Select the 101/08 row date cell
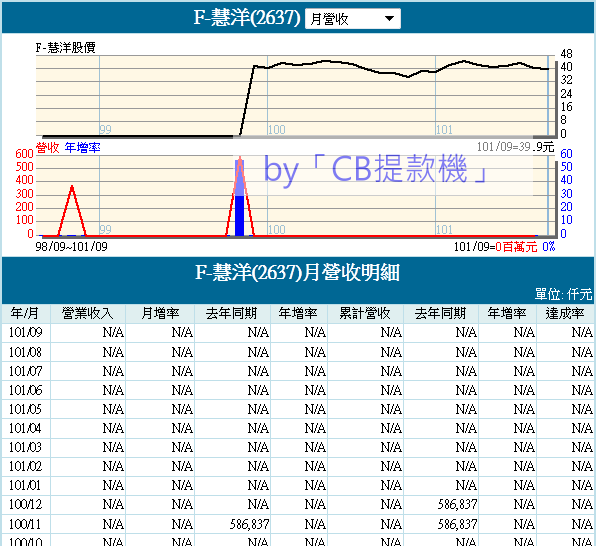Viewport: 600px width, 546px height. coord(25,352)
